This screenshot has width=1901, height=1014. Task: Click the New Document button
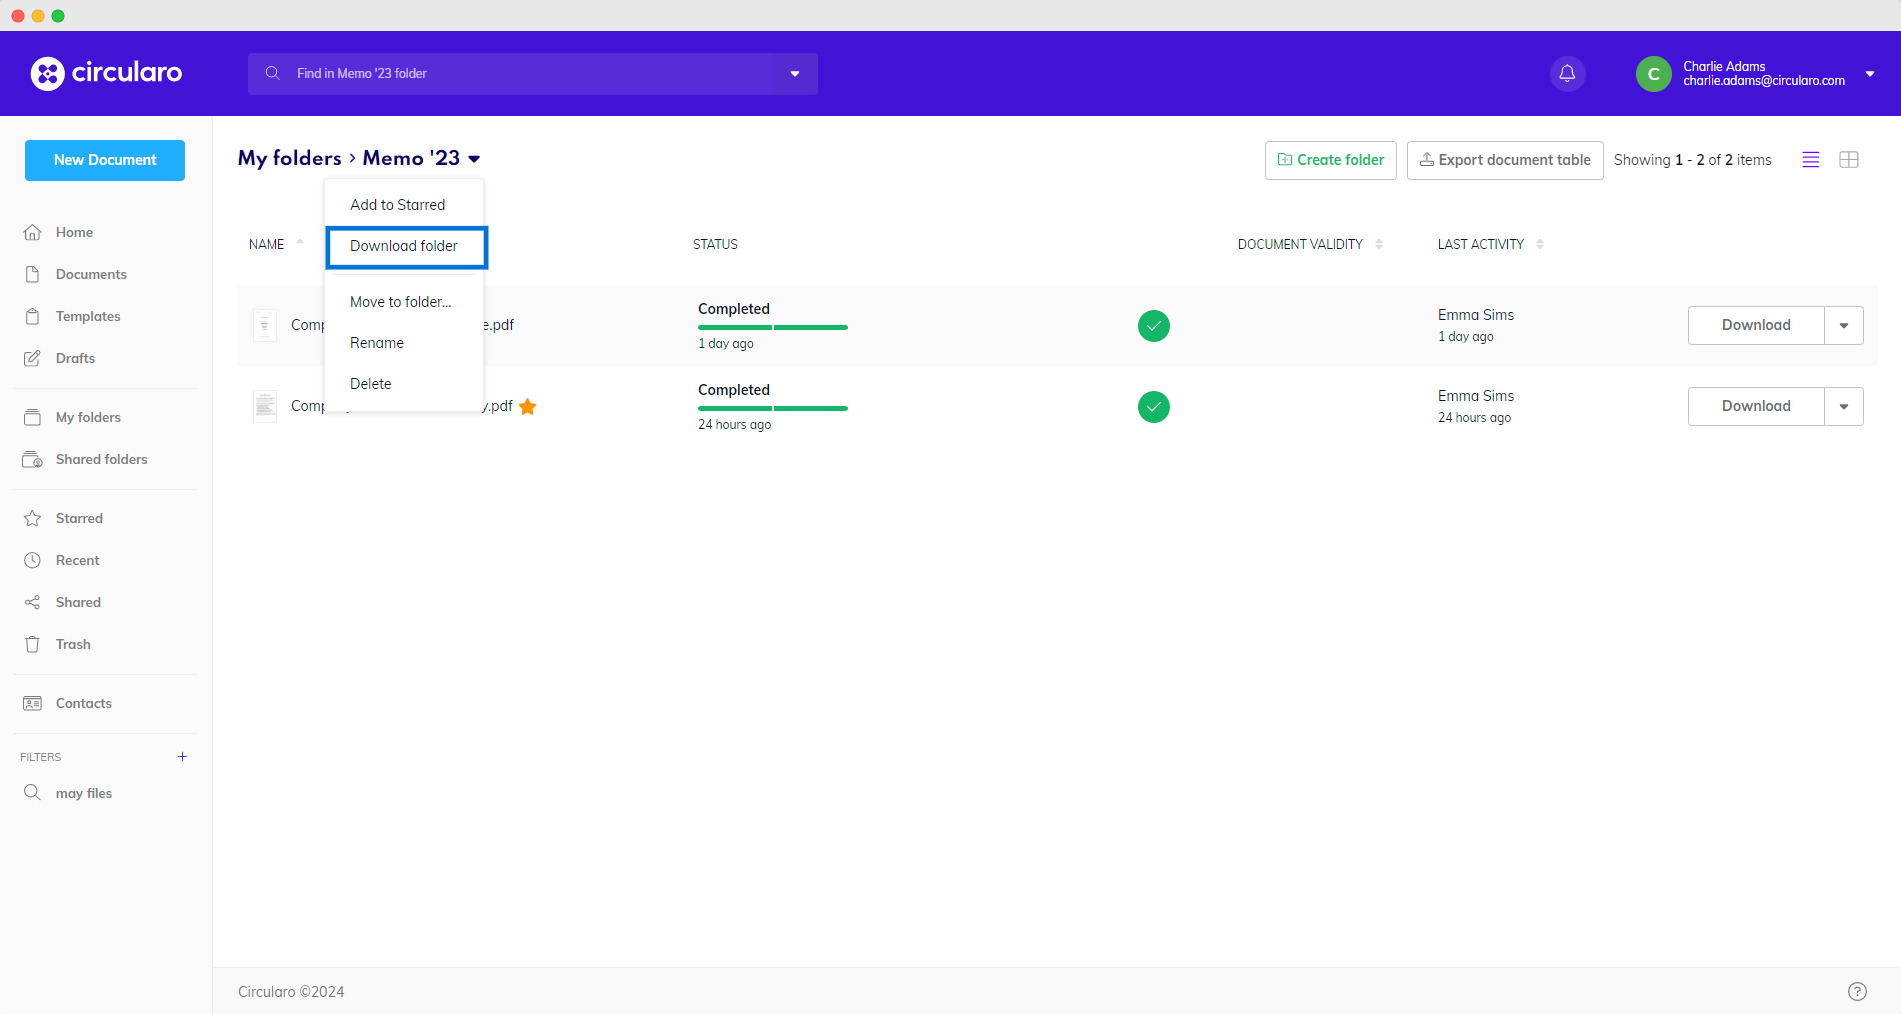[x=105, y=160]
